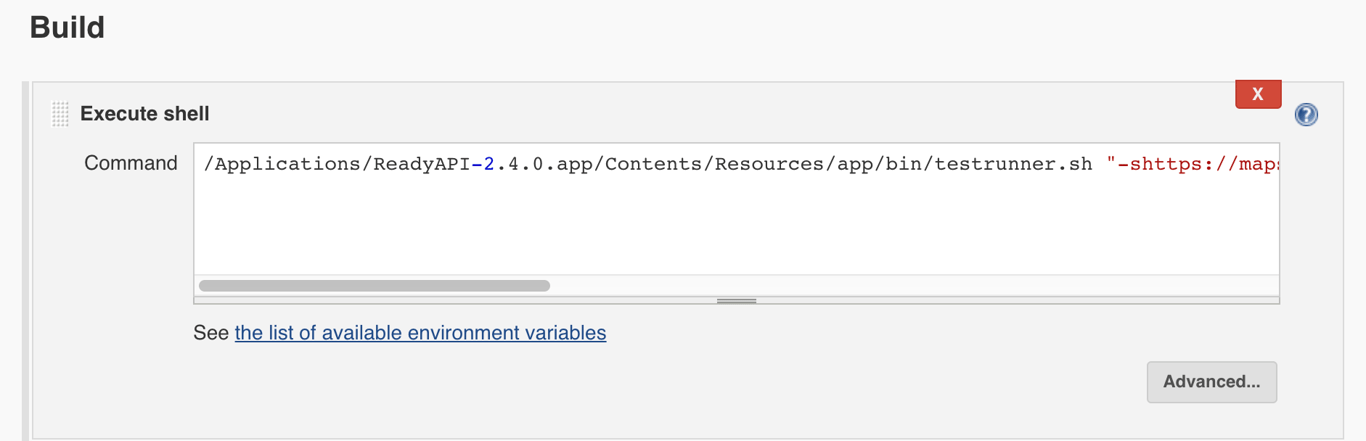Click the Execute shell title label
The height and width of the screenshot is (441, 1366).
tap(144, 114)
